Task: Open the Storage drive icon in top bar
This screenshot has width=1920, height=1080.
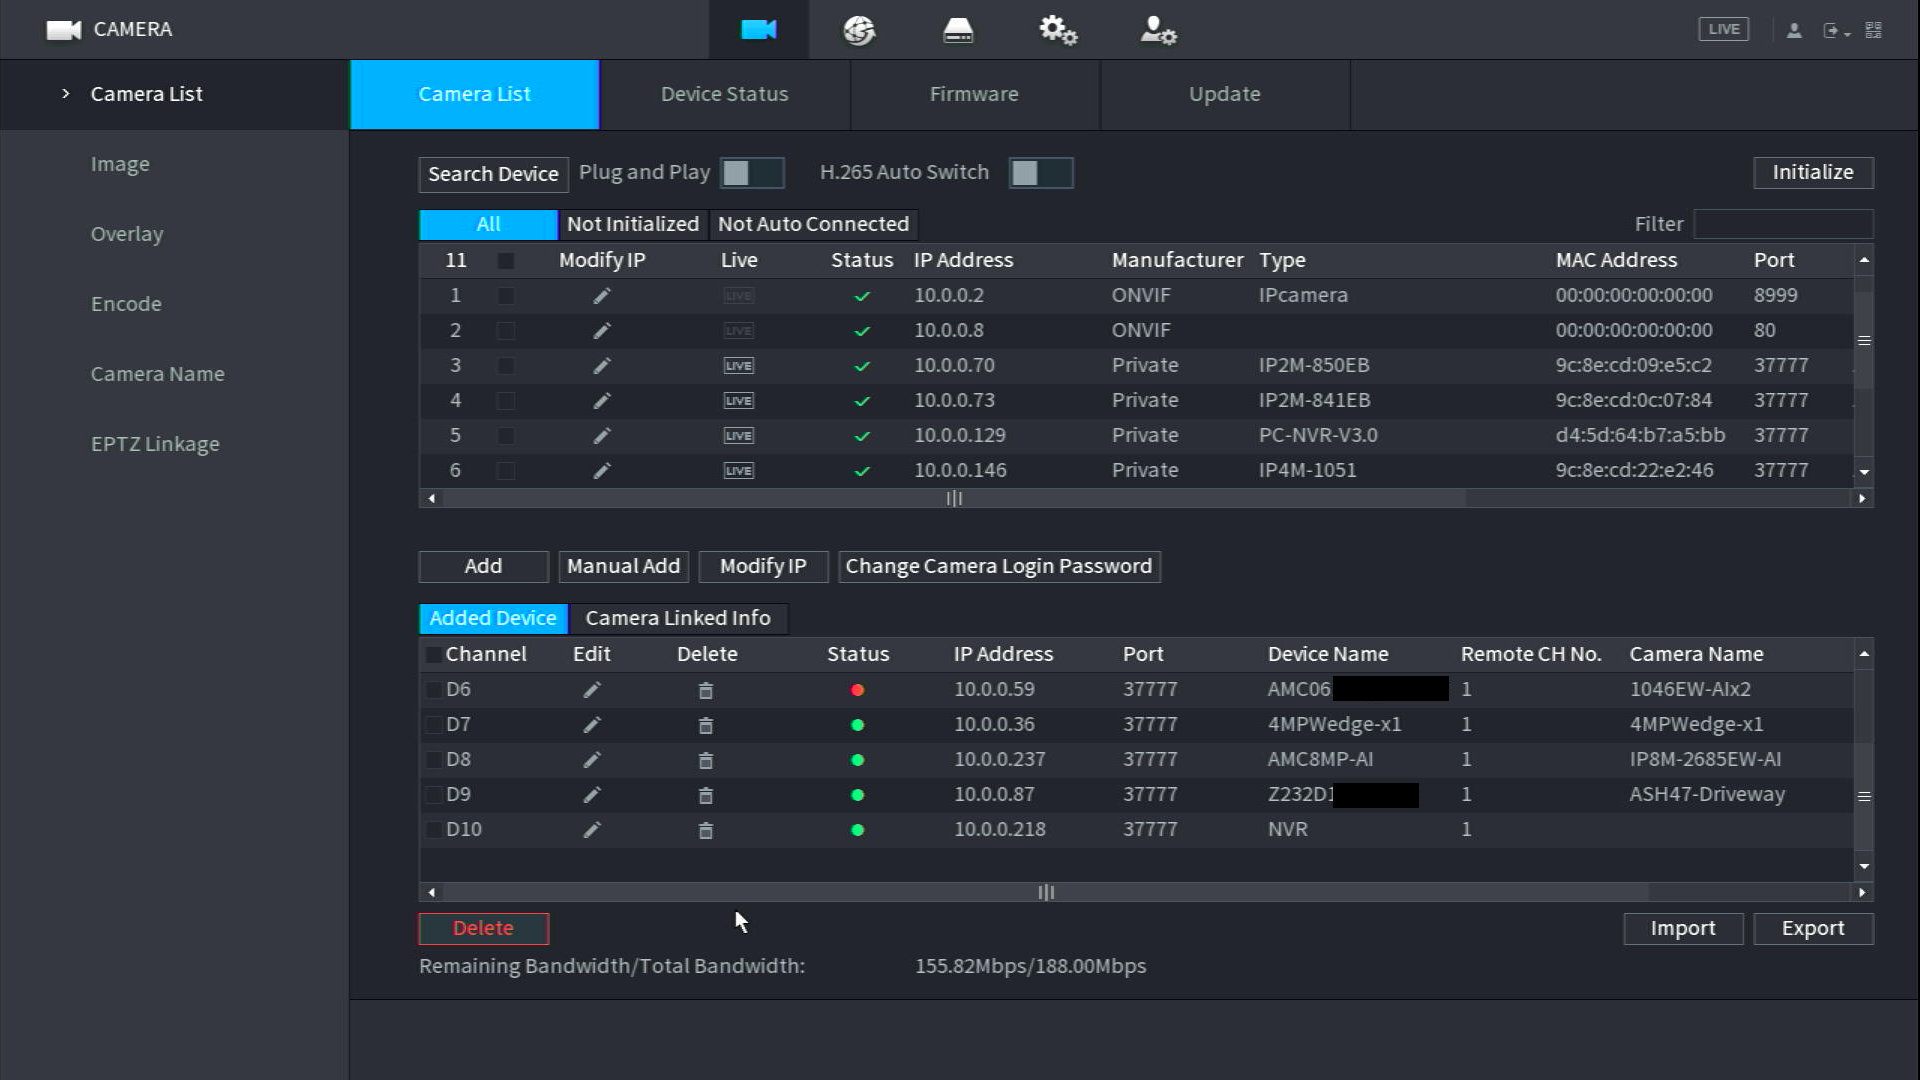Action: coord(958,30)
